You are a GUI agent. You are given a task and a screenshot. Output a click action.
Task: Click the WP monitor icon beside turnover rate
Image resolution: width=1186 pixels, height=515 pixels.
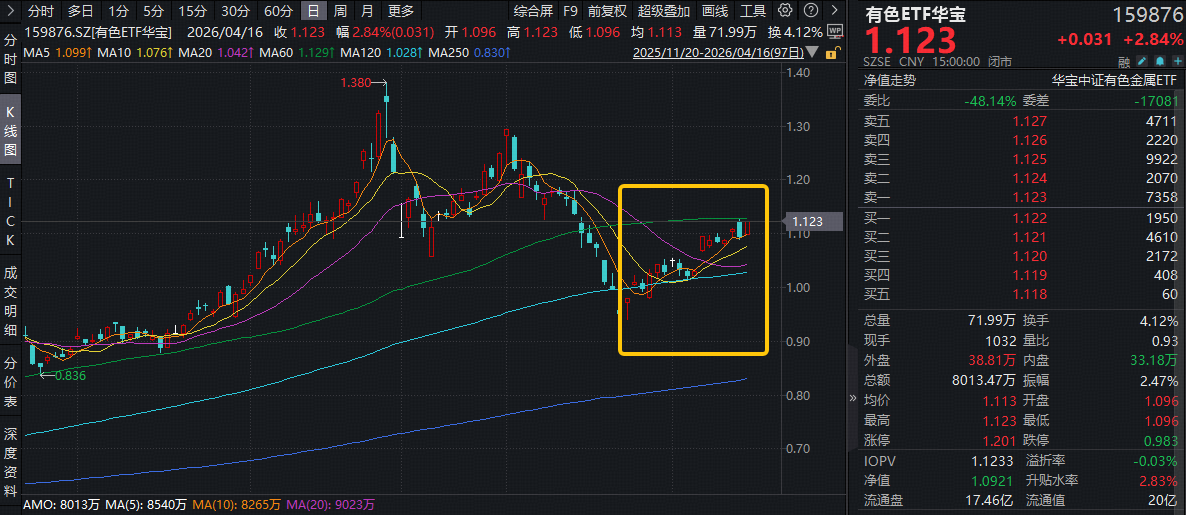pyautogui.click(x=835, y=32)
